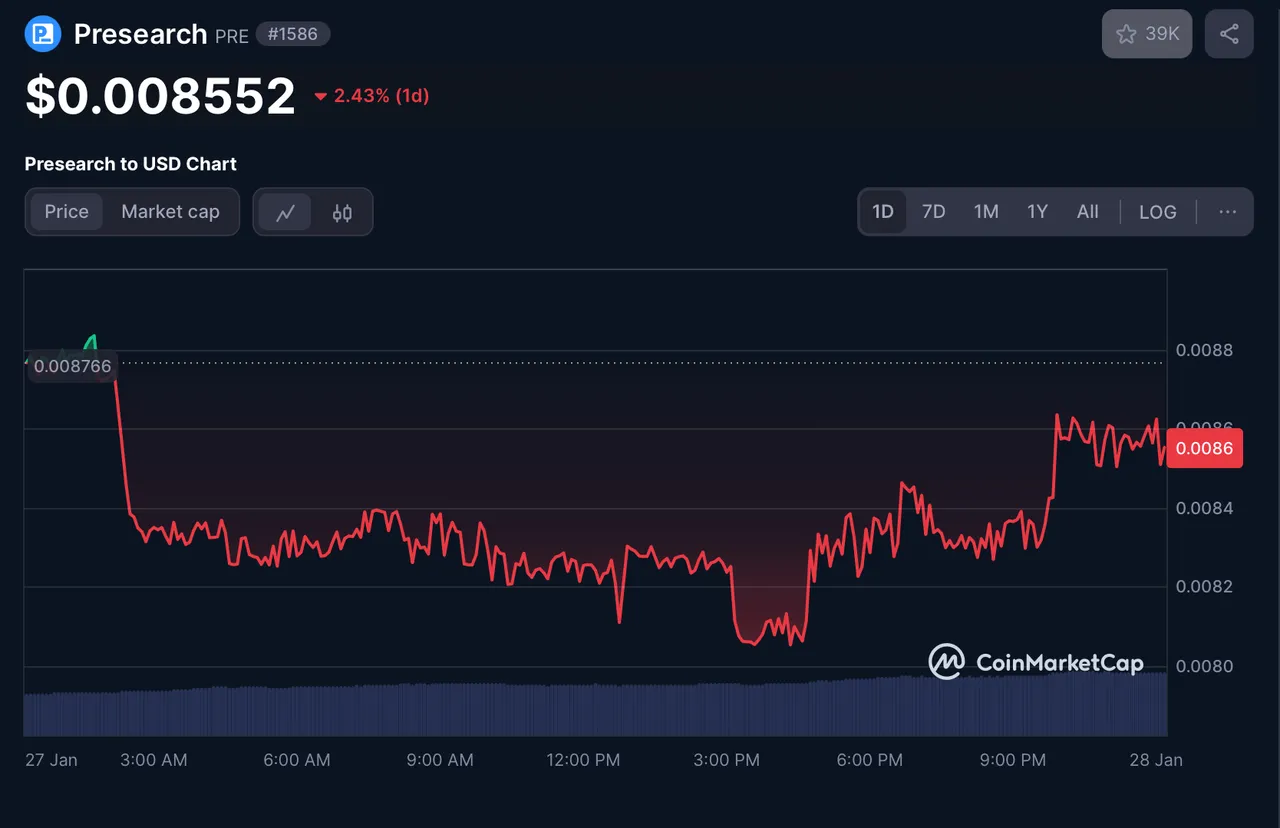Choose the 1Y time range
Image resolution: width=1280 pixels, height=828 pixels.
[1037, 212]
